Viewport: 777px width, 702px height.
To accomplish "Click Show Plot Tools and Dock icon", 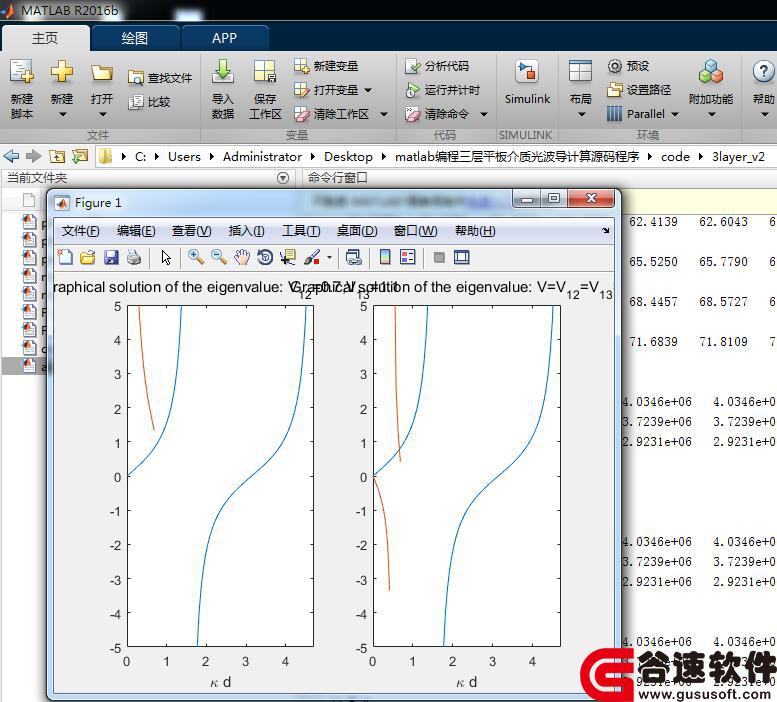I will pos(461,257).
